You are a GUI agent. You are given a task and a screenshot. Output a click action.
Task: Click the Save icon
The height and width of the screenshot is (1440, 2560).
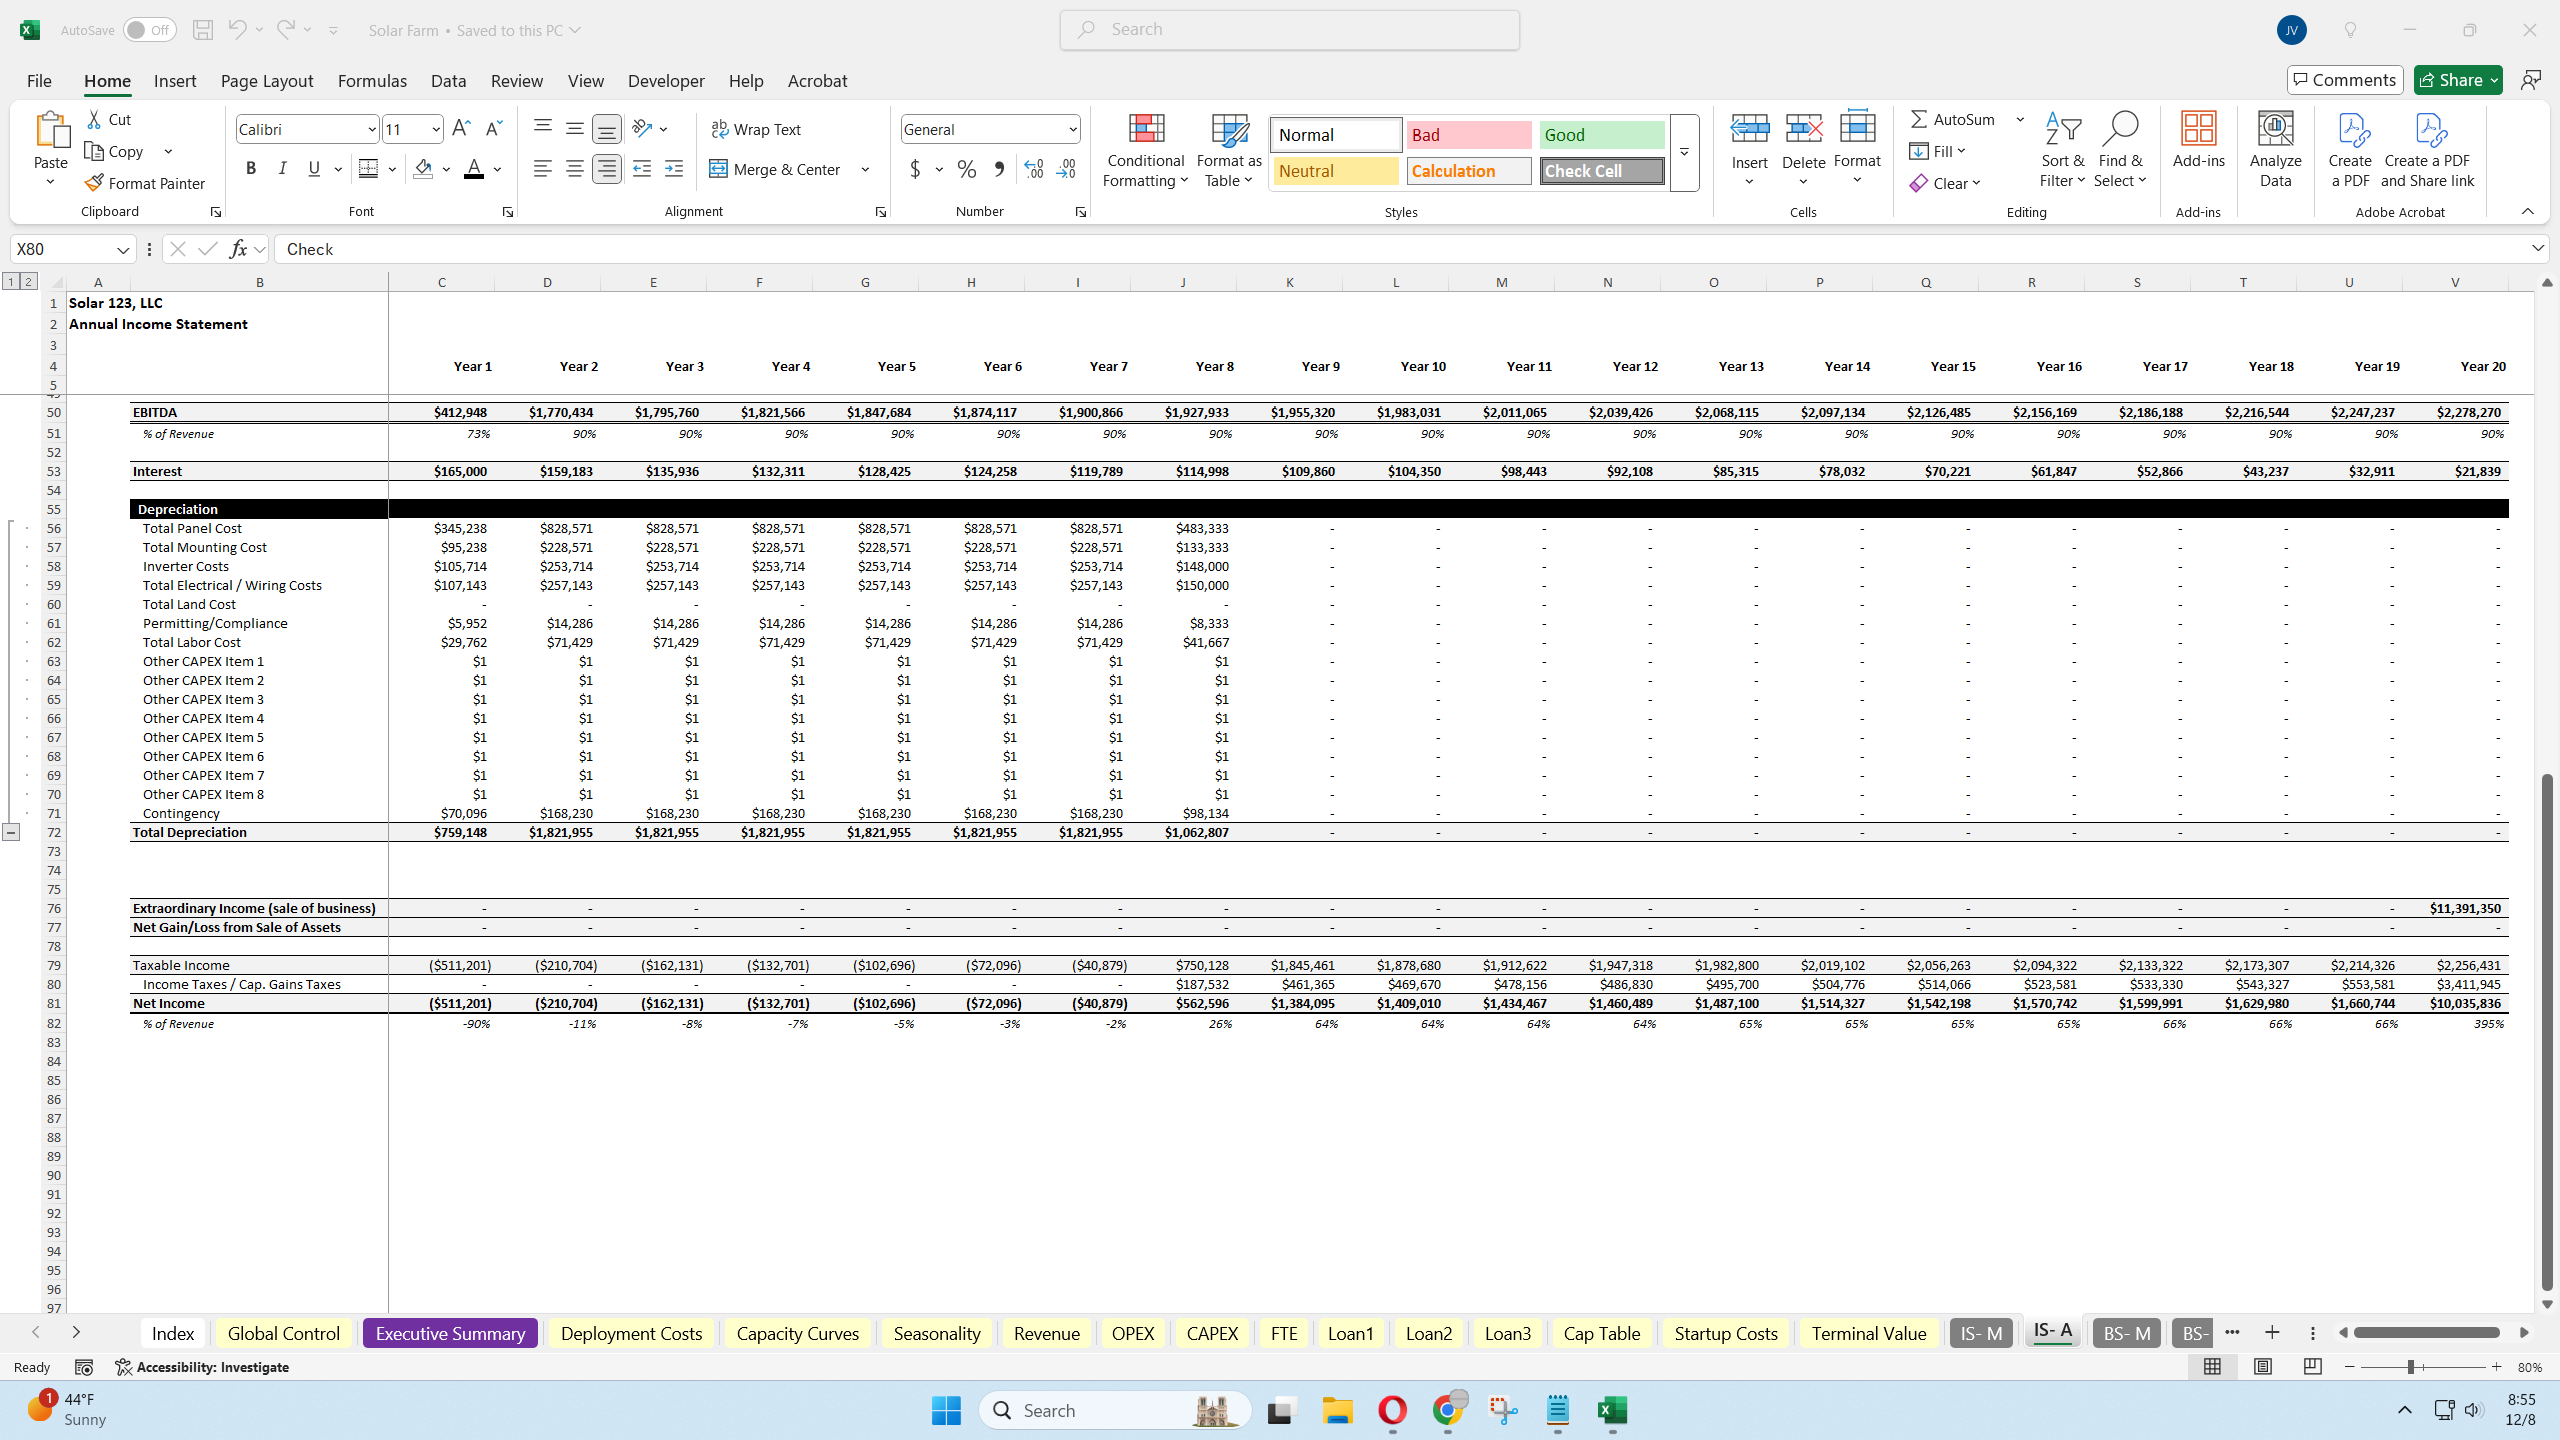203,30
